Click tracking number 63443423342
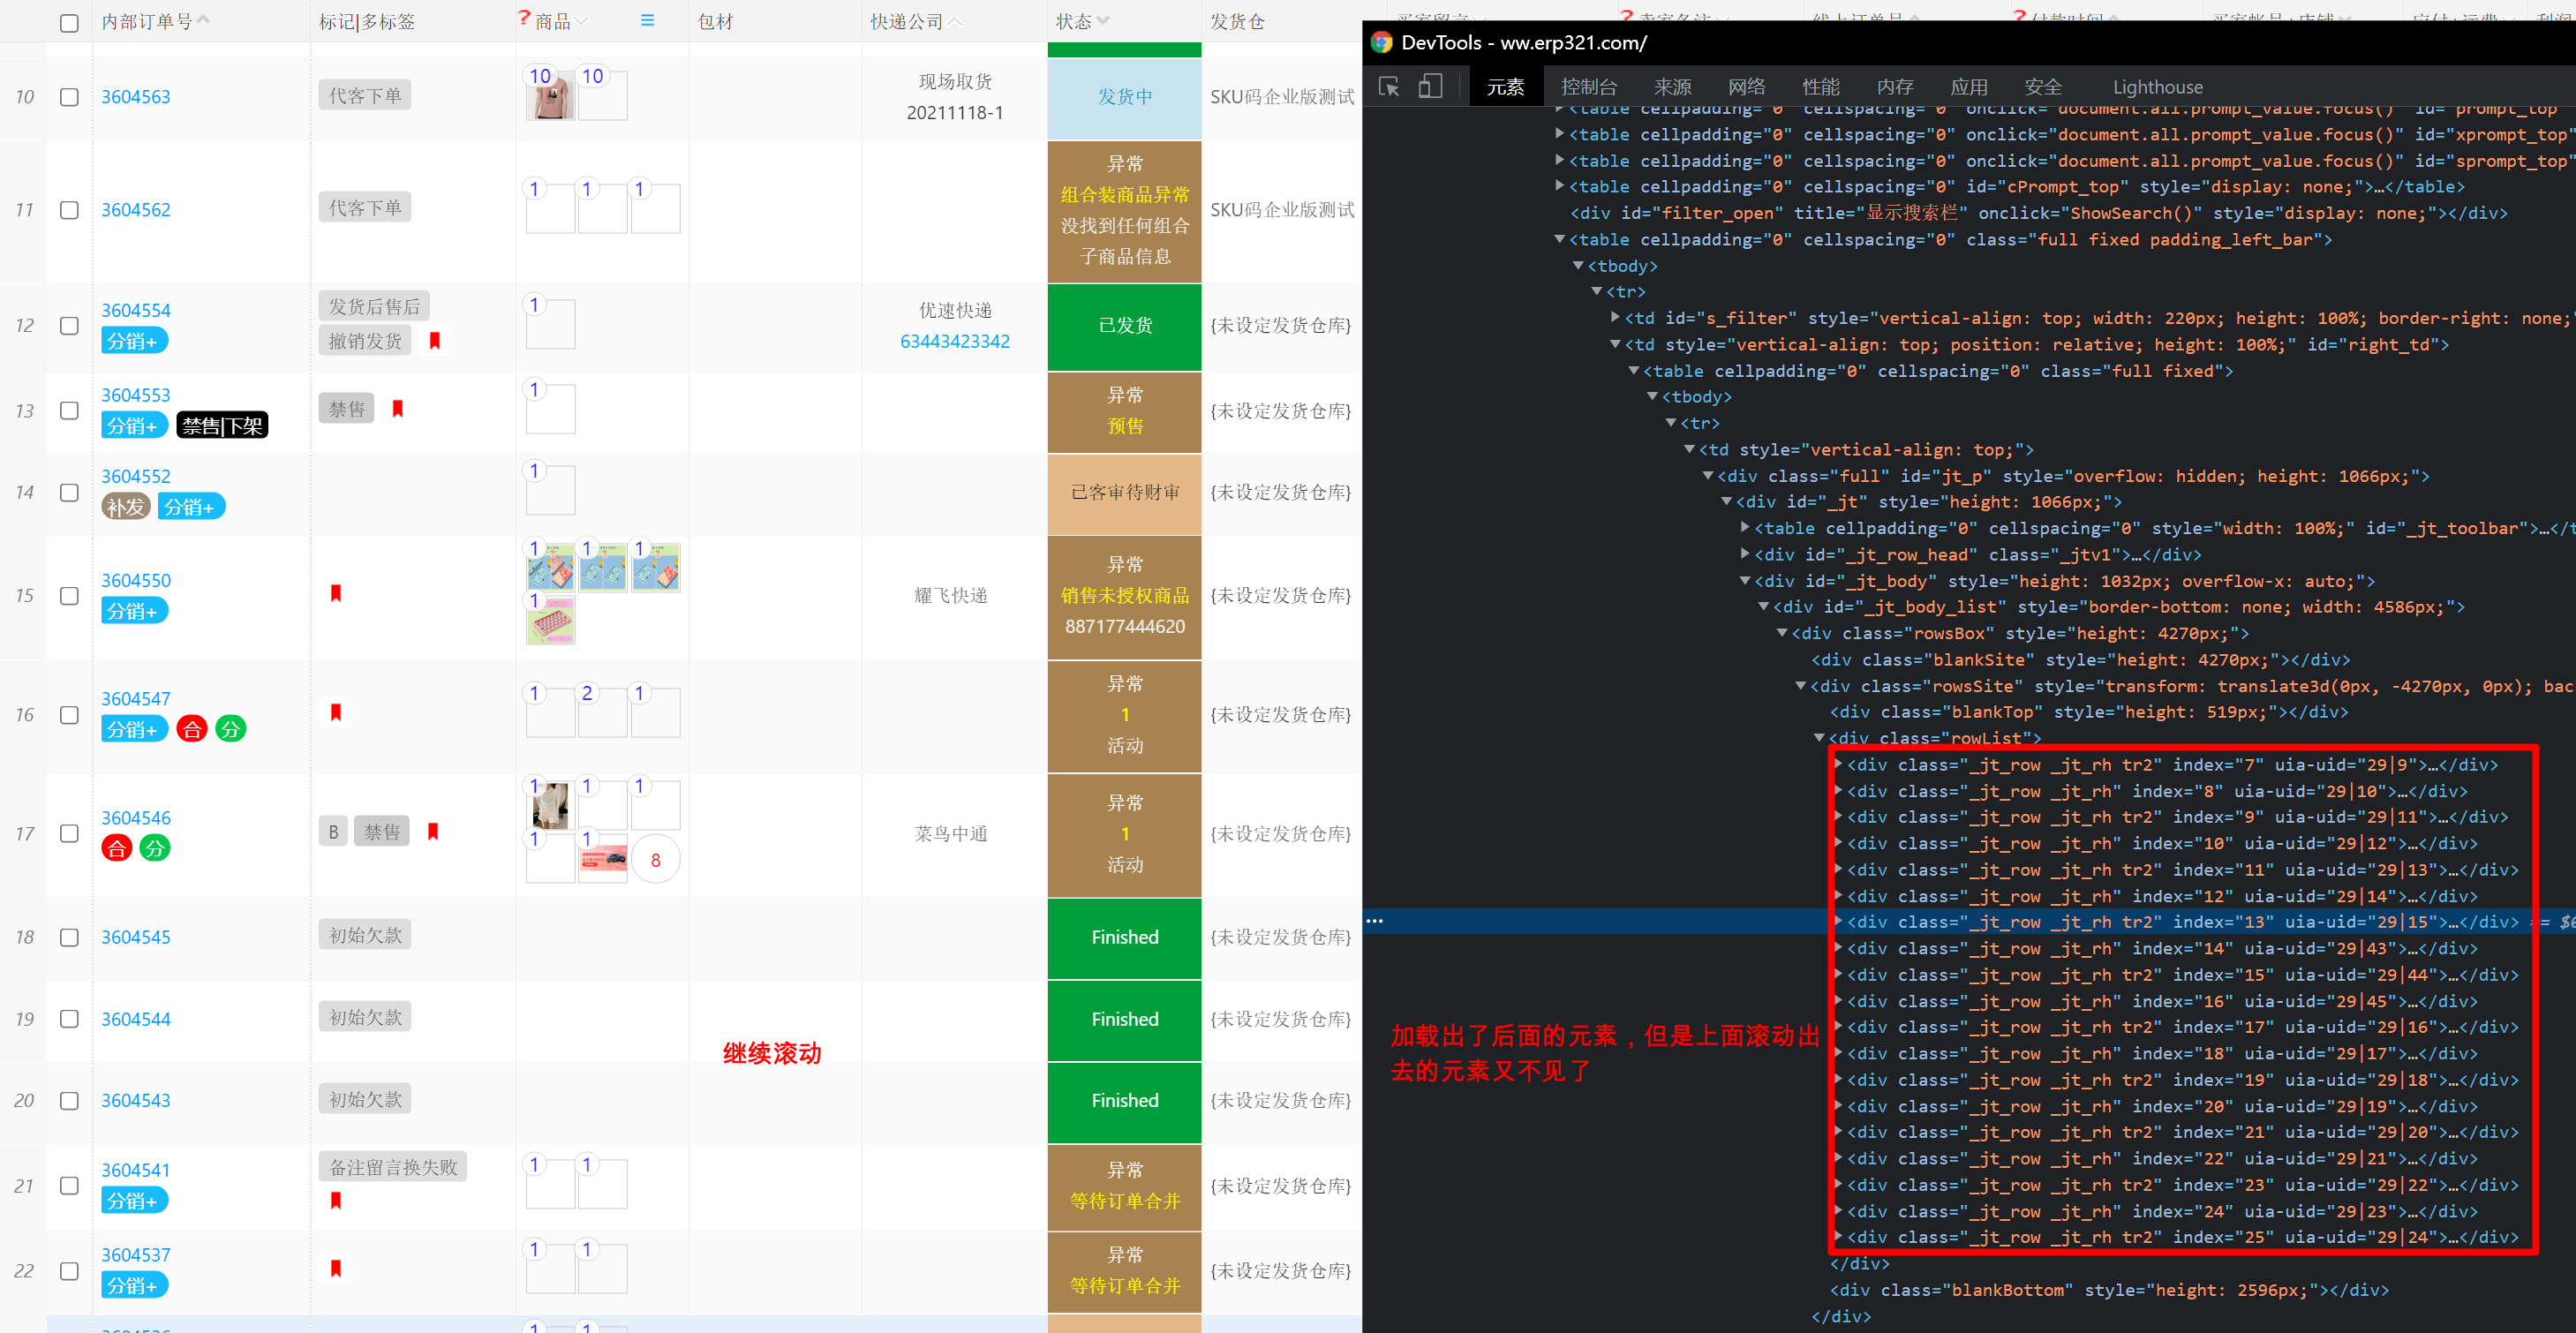The image size is (2576, 1333). [x=954, y=341]
